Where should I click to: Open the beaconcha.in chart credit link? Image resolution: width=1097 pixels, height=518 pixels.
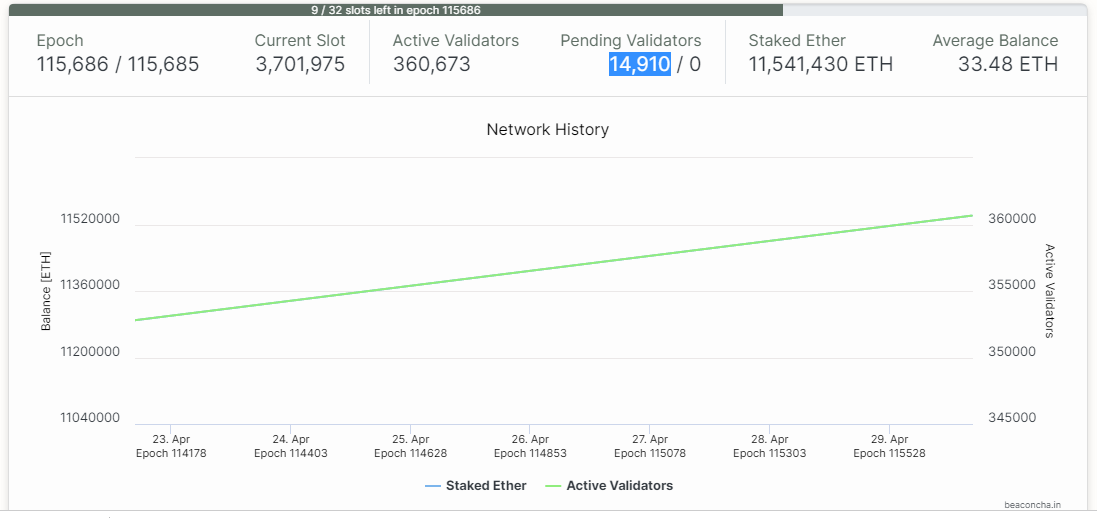1032,504
